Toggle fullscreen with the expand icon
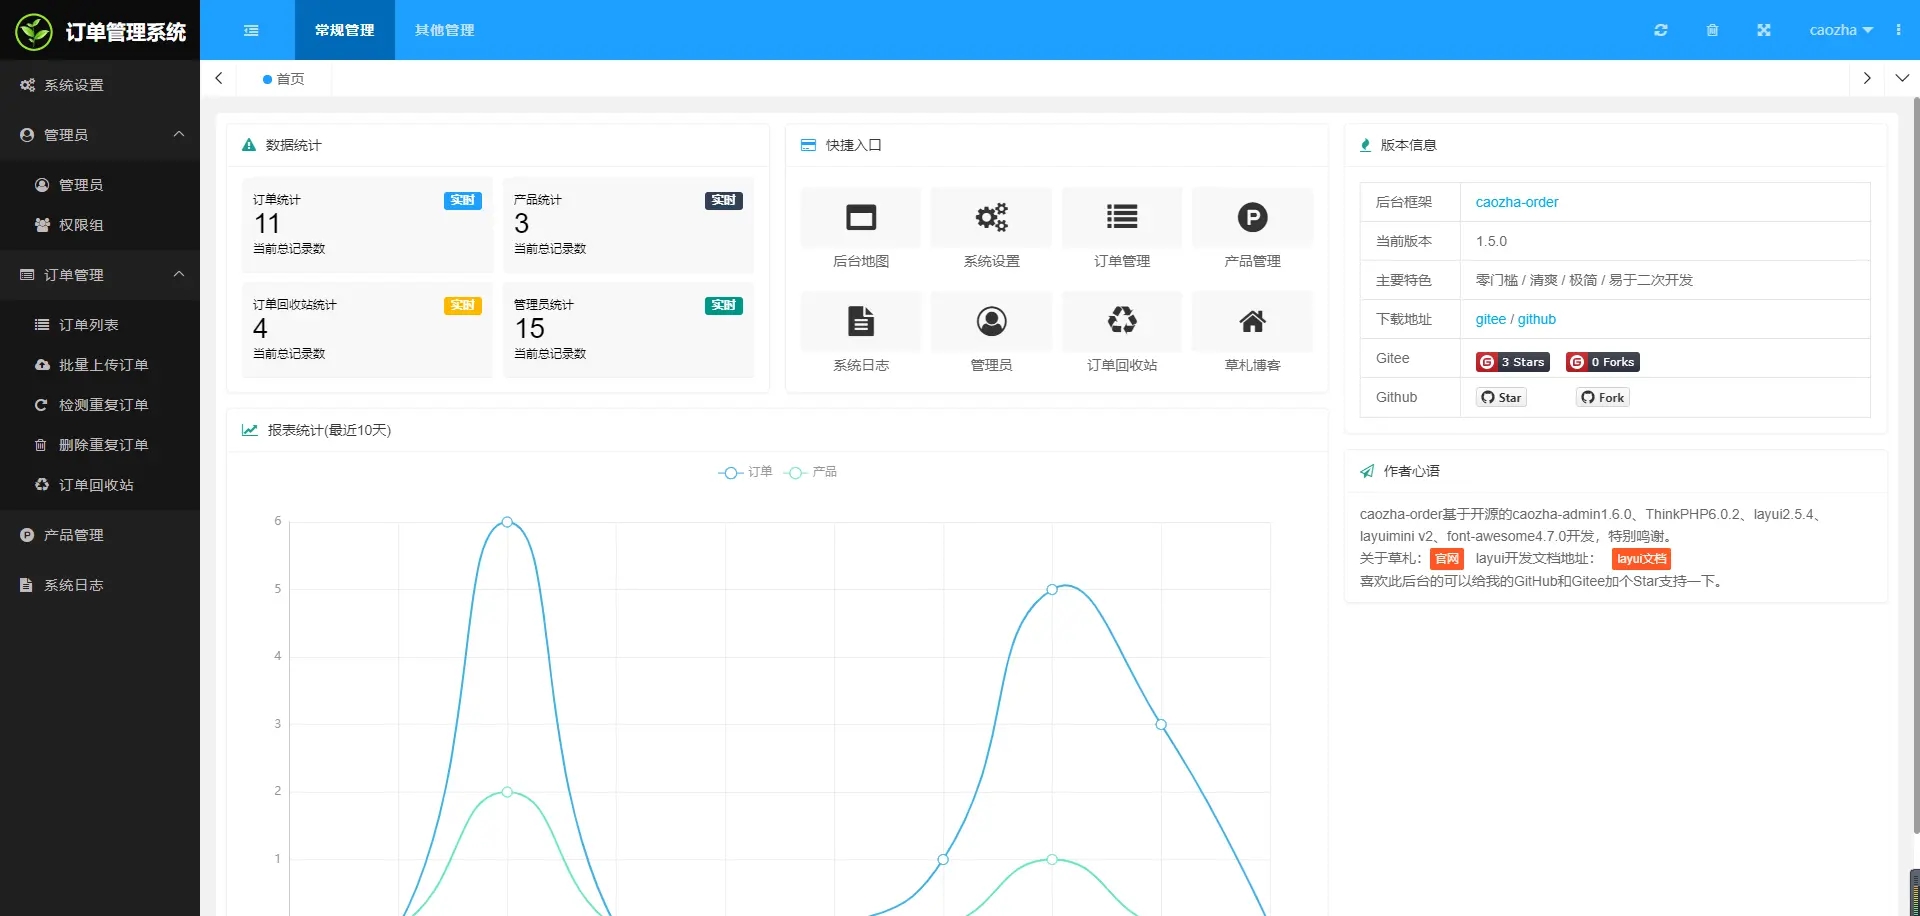The width and height of the screenshot is (1920, 916). pos(1763,30)
